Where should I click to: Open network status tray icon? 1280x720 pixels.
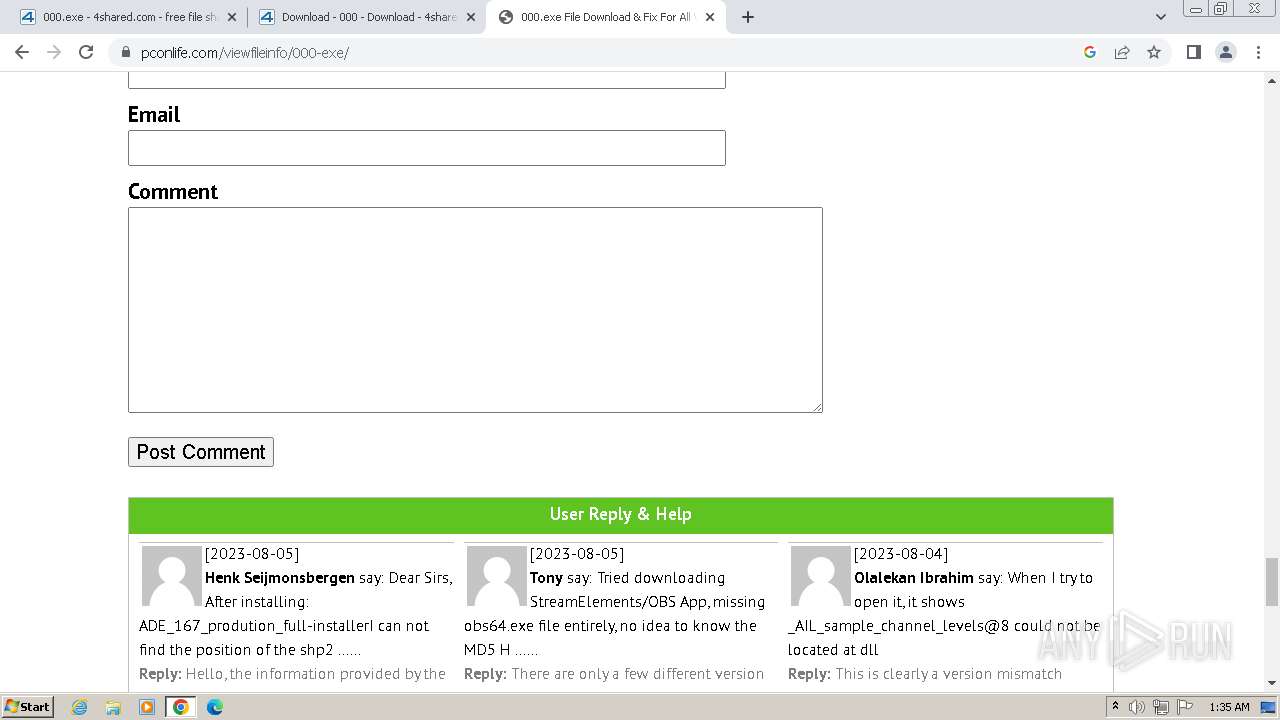[x=1161, y=707]
